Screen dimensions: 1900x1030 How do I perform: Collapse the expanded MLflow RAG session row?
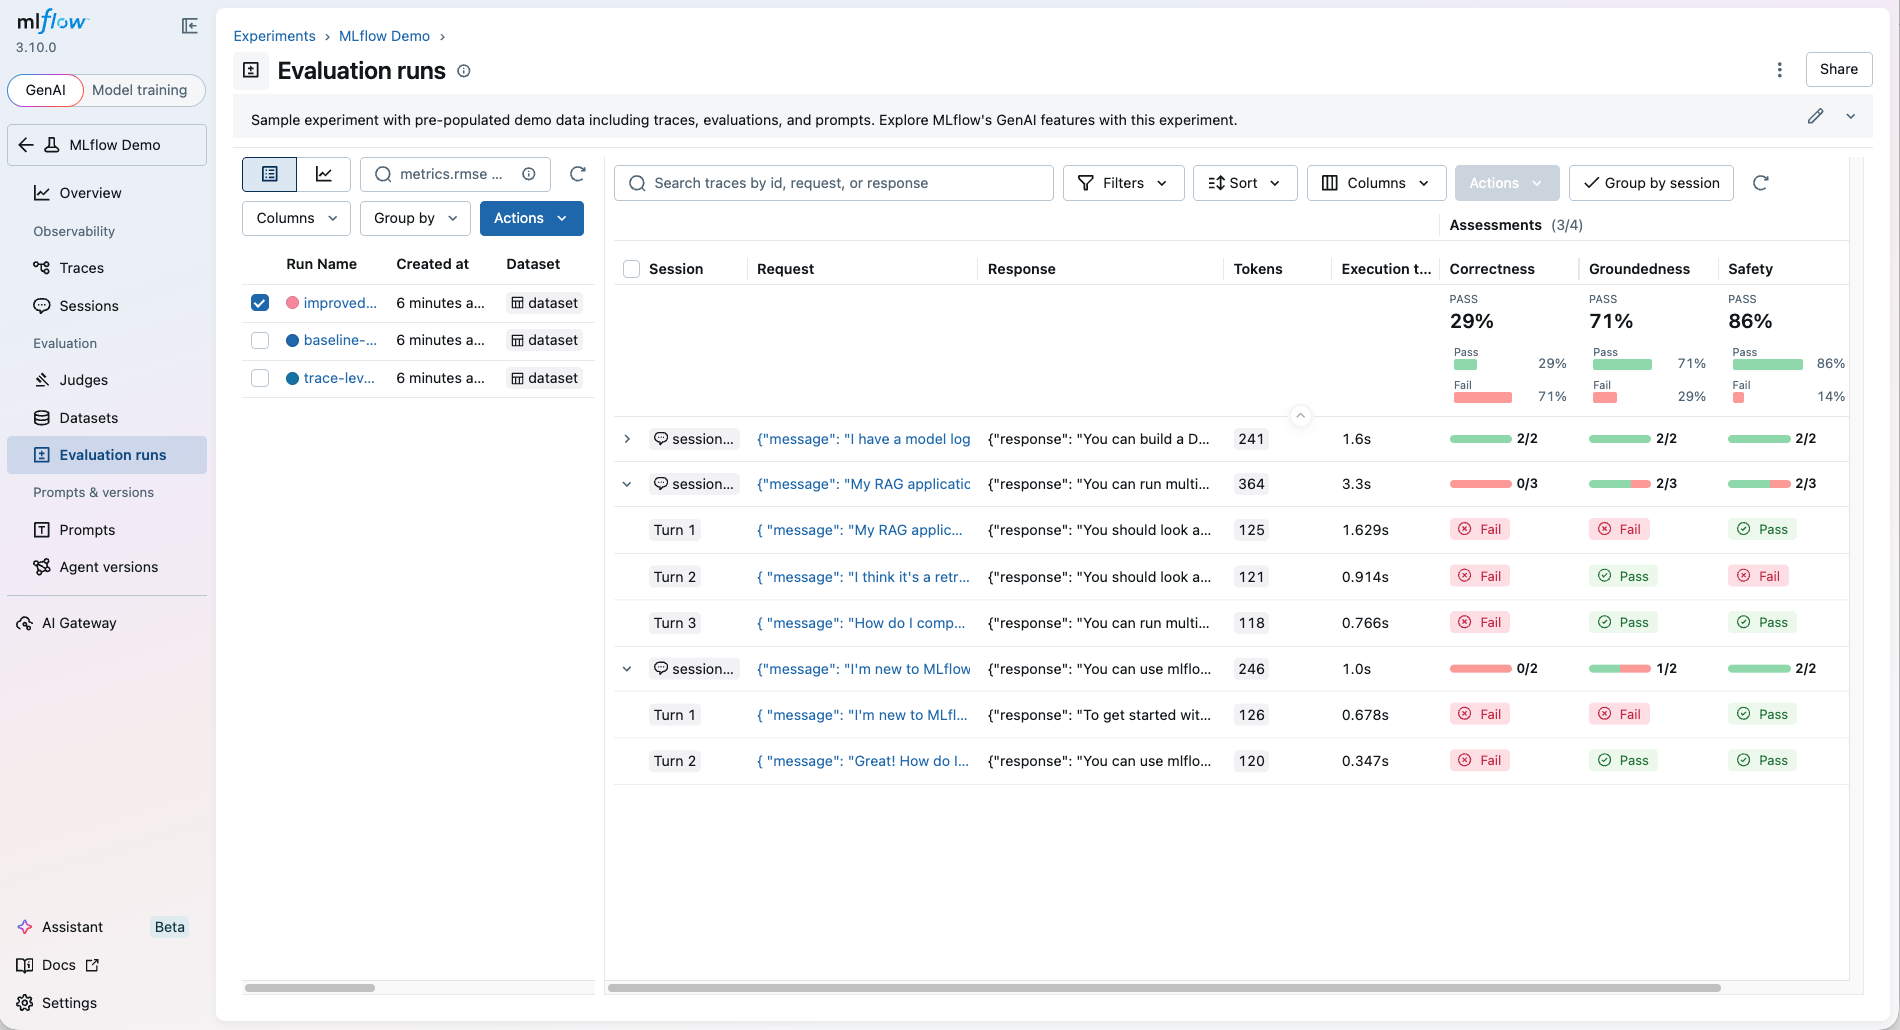(627, 484)
